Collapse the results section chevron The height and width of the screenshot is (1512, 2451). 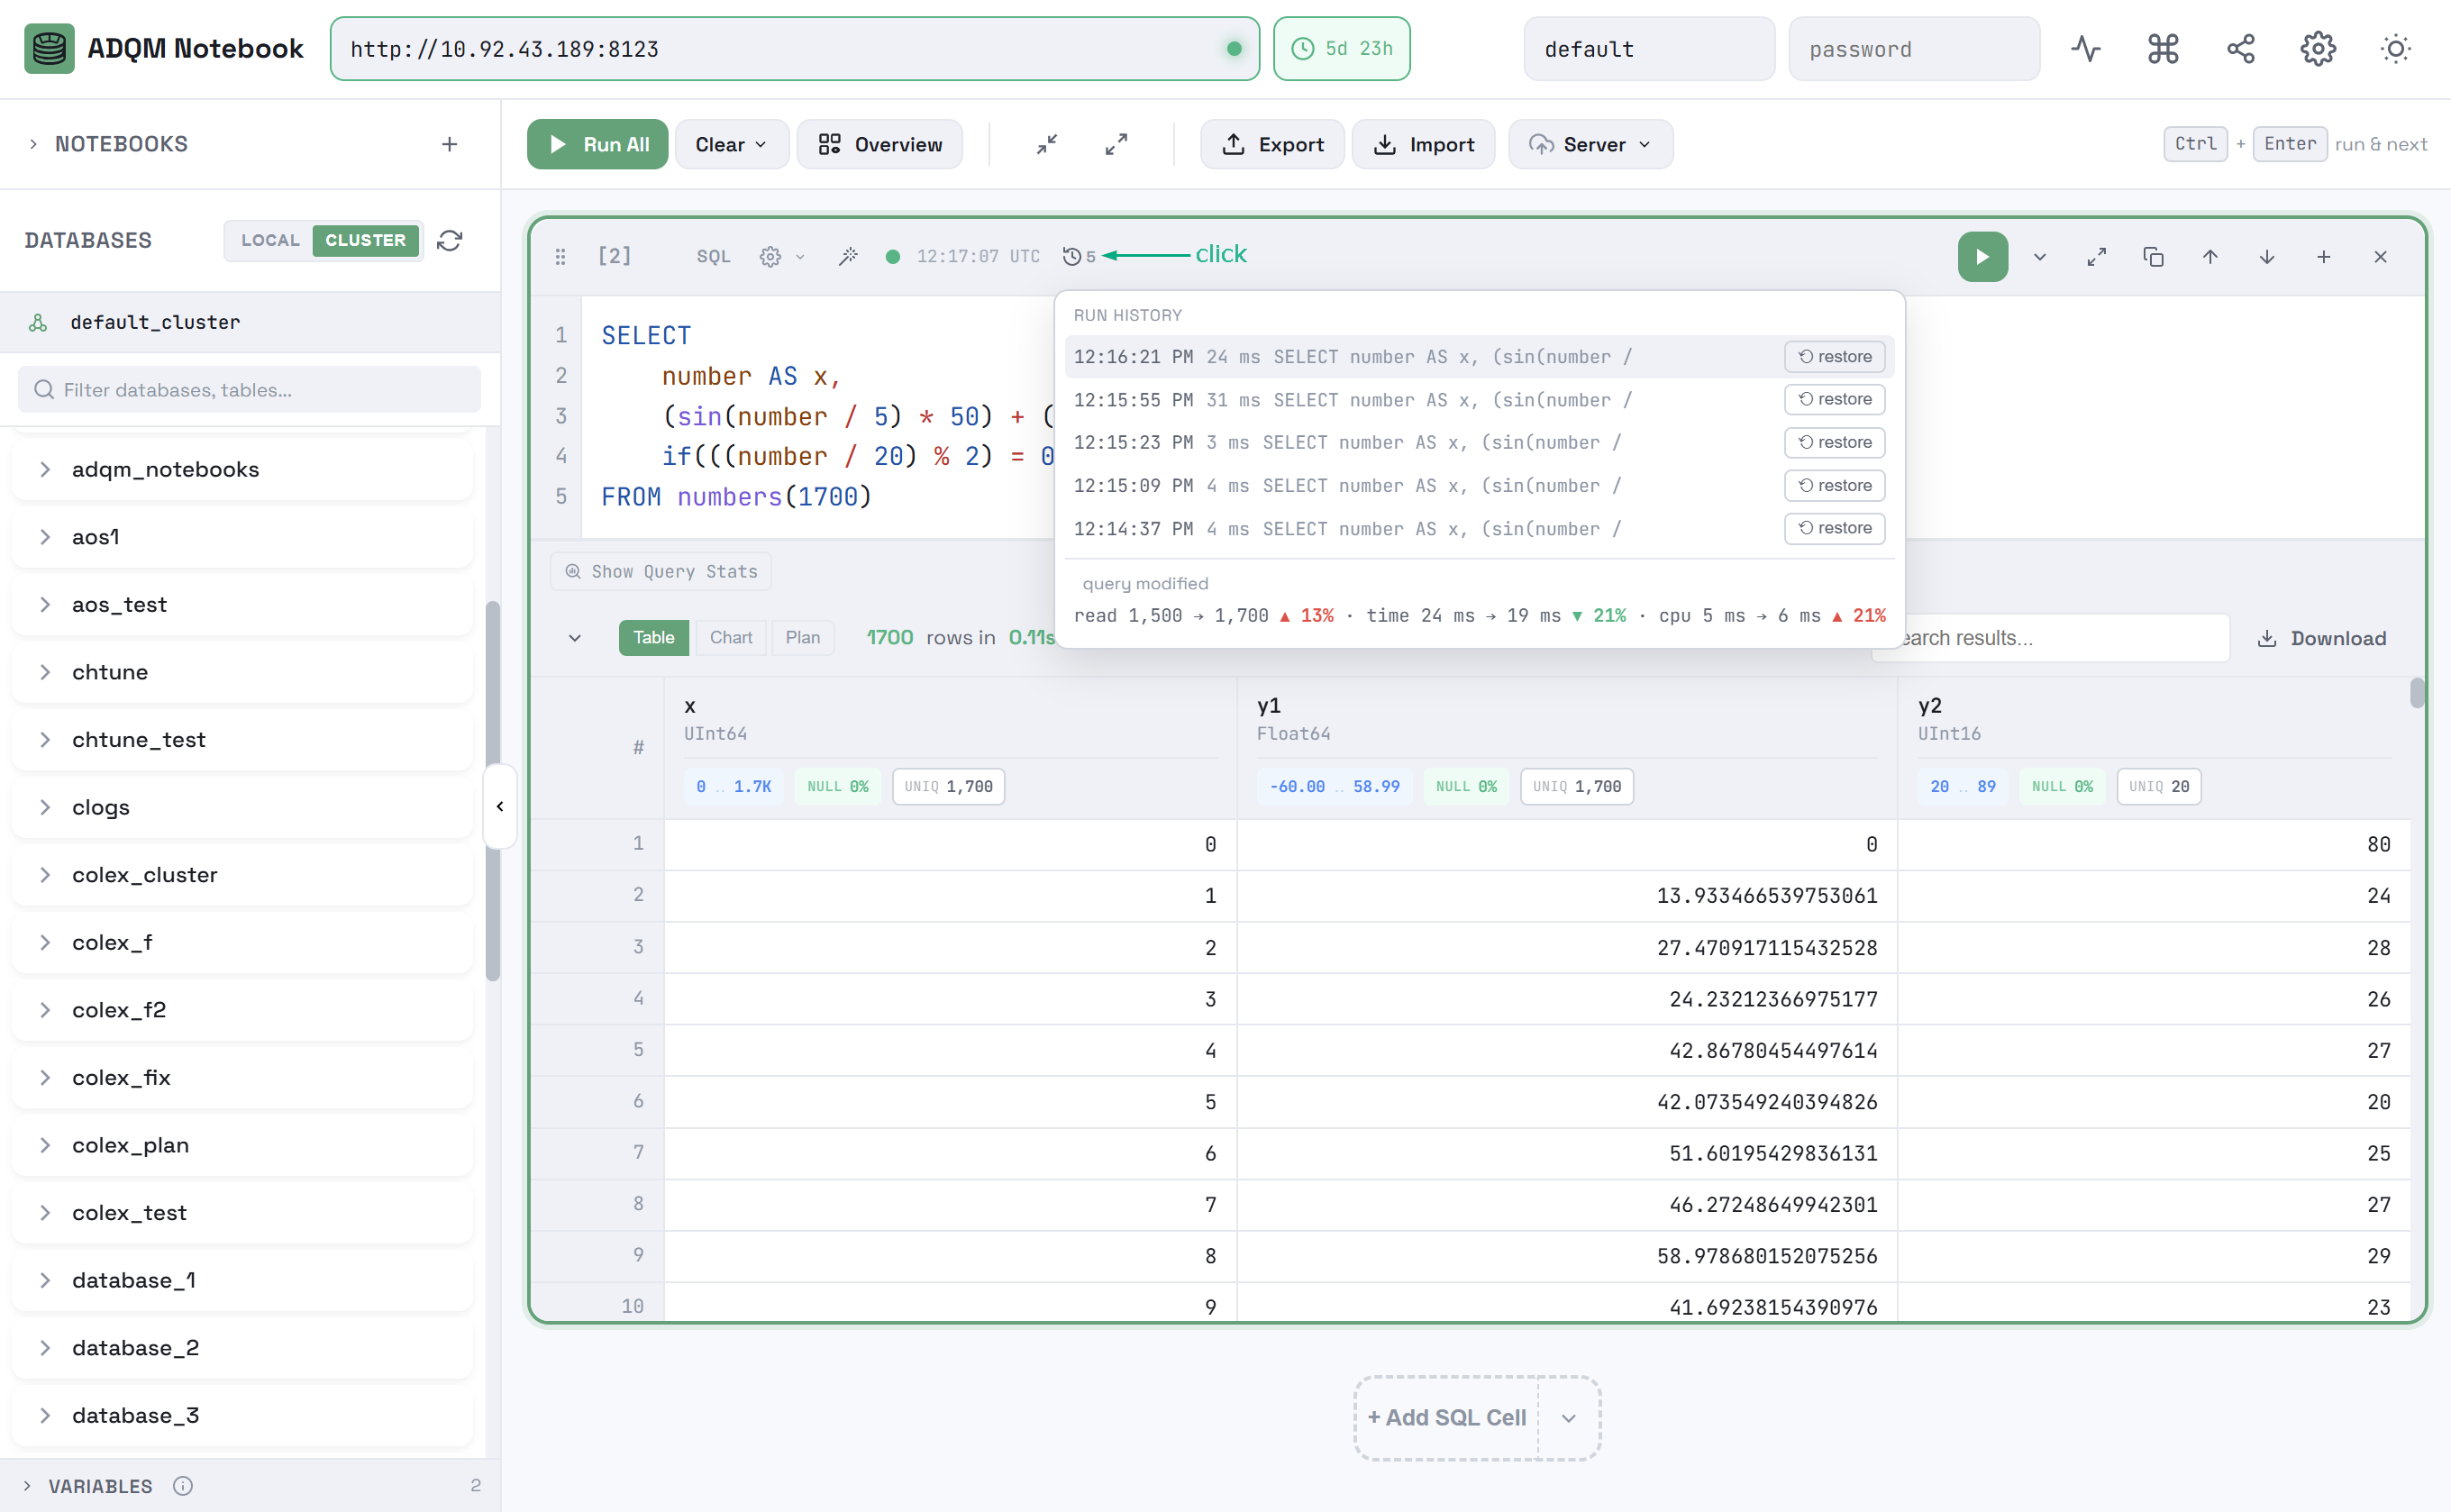coord(574,637)
